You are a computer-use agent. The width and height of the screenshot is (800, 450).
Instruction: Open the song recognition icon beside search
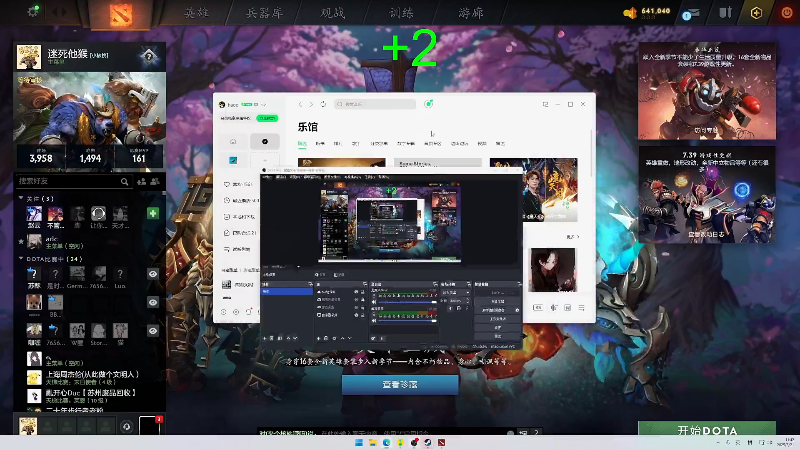coord(429,104)
